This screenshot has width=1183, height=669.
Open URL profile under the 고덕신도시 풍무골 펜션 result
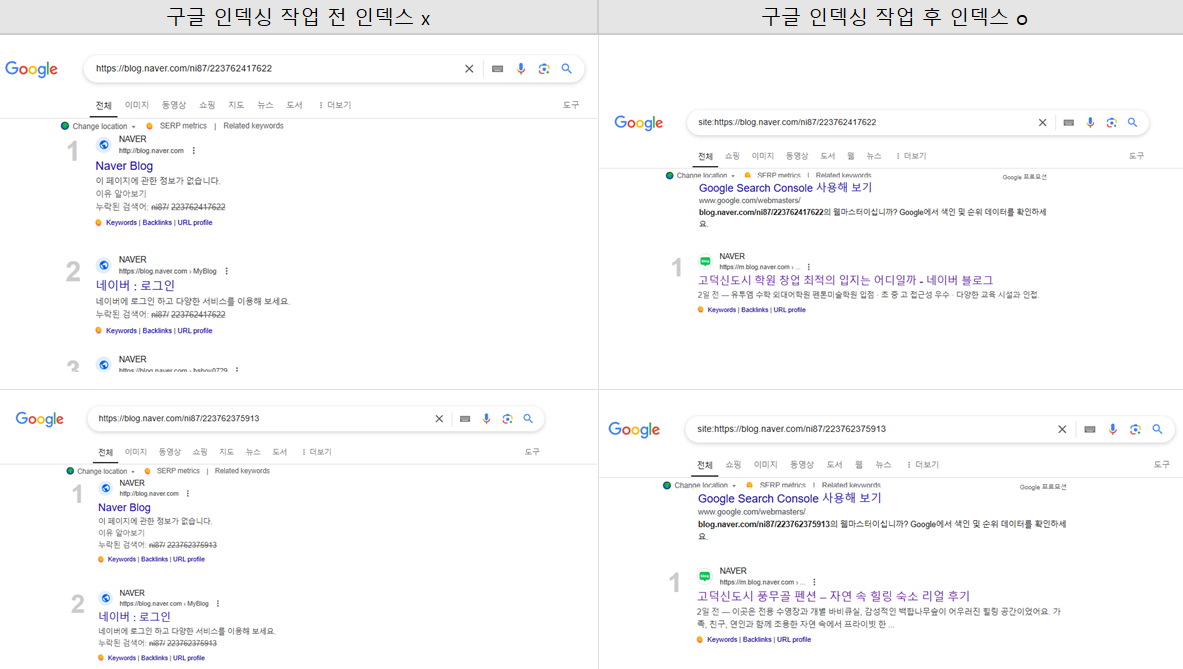pos(794,640)
